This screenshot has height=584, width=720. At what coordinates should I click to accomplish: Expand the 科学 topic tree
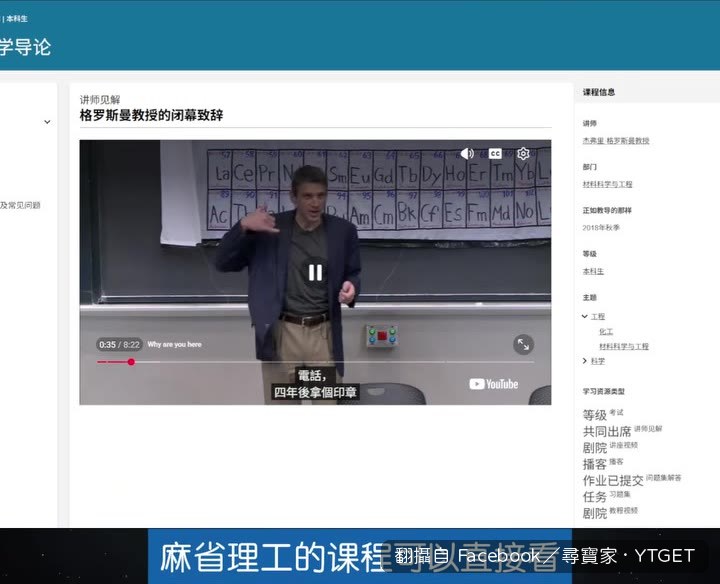coord(585,361)
